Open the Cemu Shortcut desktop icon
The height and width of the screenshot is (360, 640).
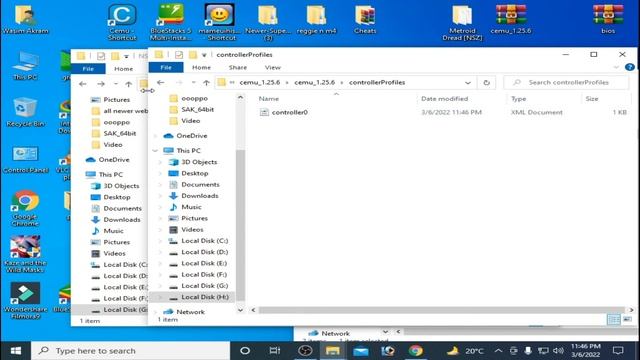coord(122,22)
